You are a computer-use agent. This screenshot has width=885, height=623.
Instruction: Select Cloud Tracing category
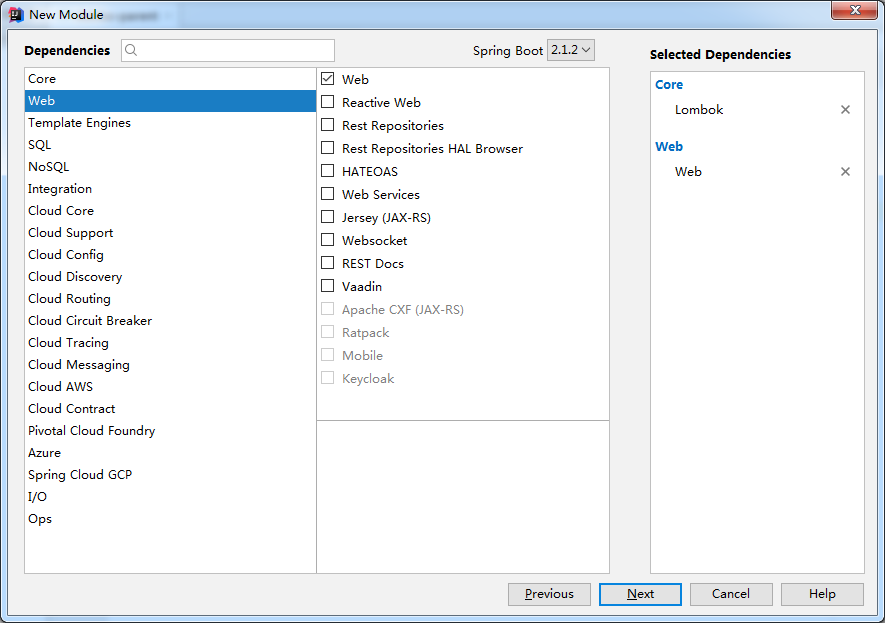tap(170, 343)
